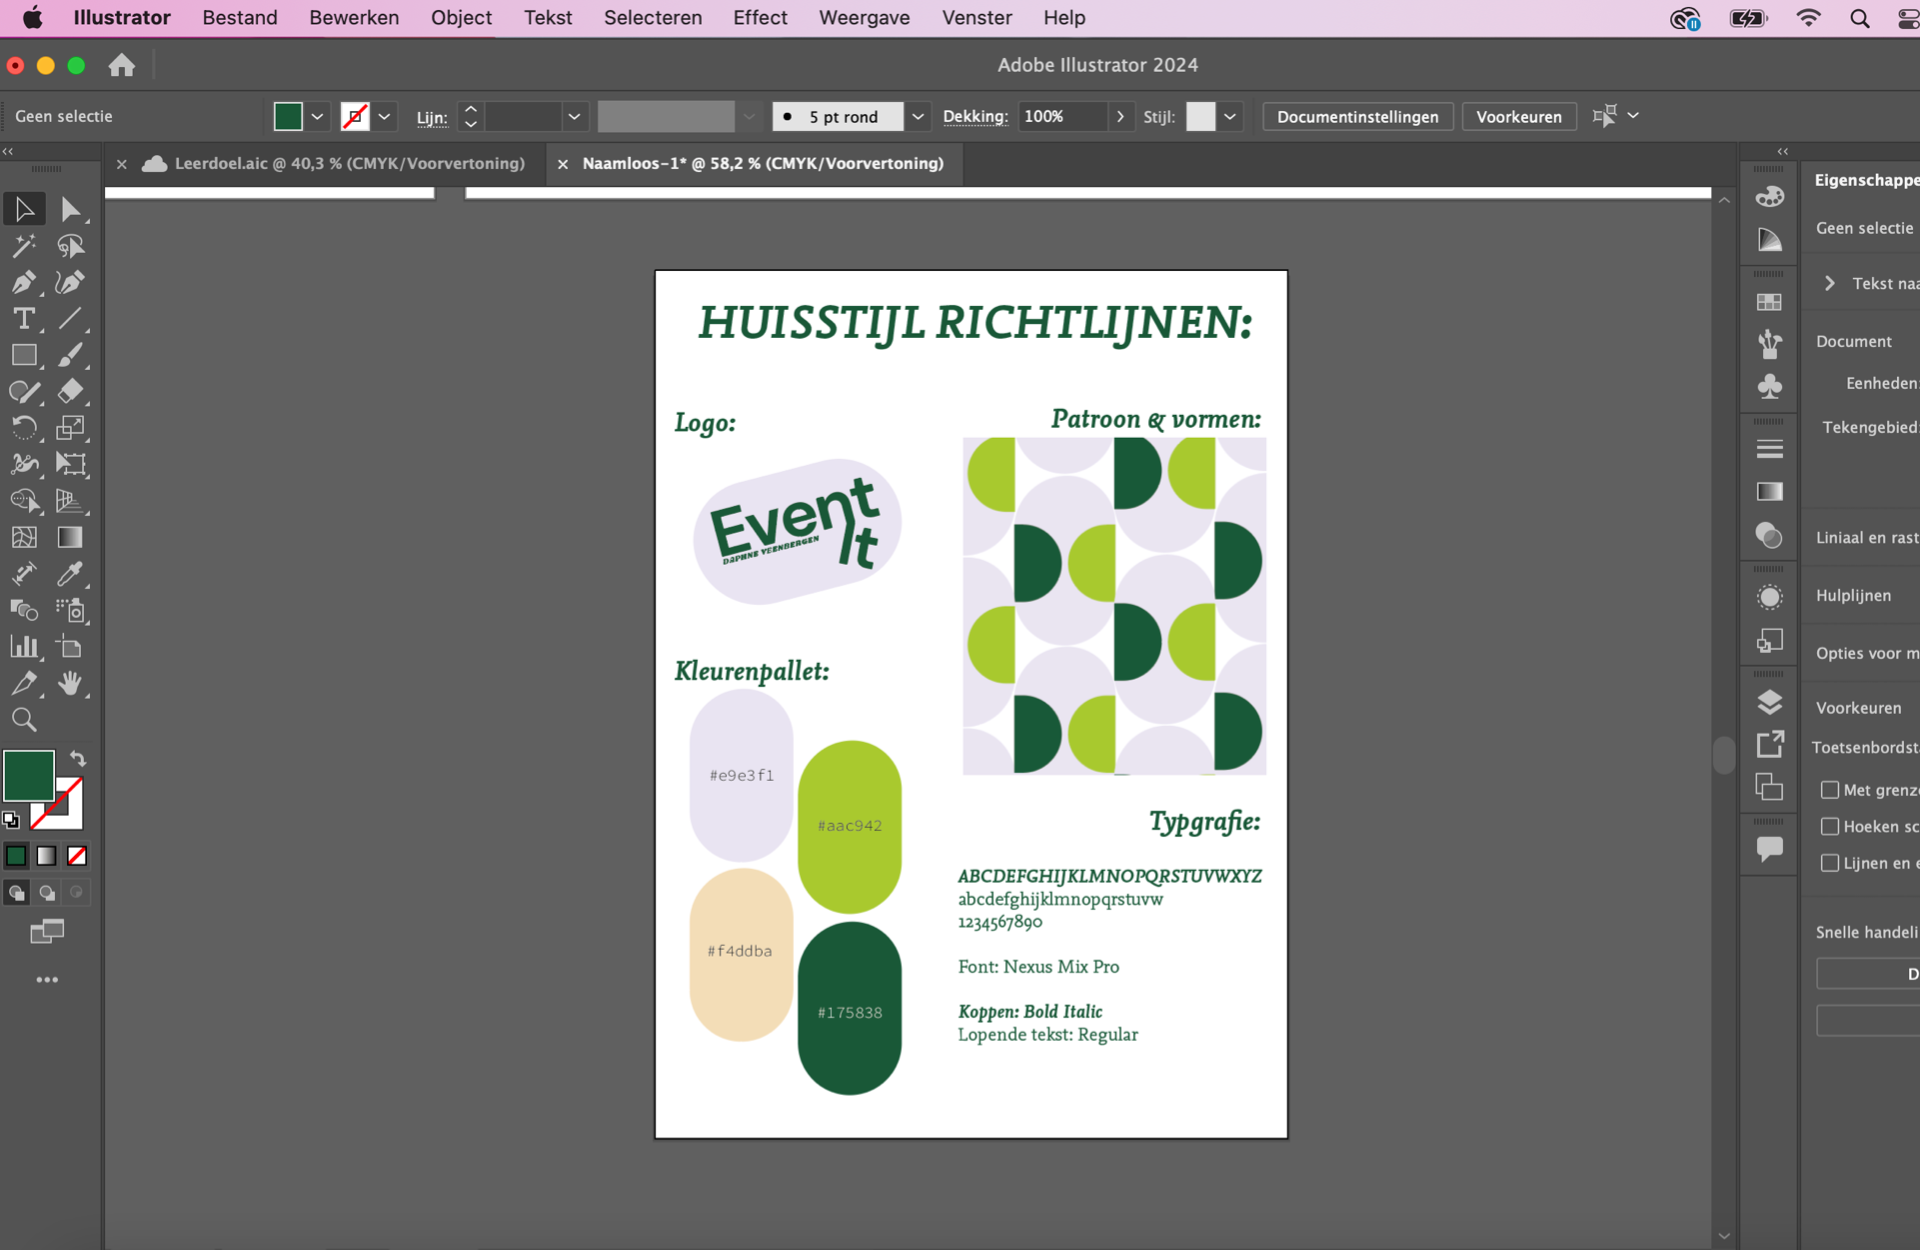Toggle the Lijnen en effecten checkbox
Viewport: 1920px width, 1250px height.
click(1830, 863)
